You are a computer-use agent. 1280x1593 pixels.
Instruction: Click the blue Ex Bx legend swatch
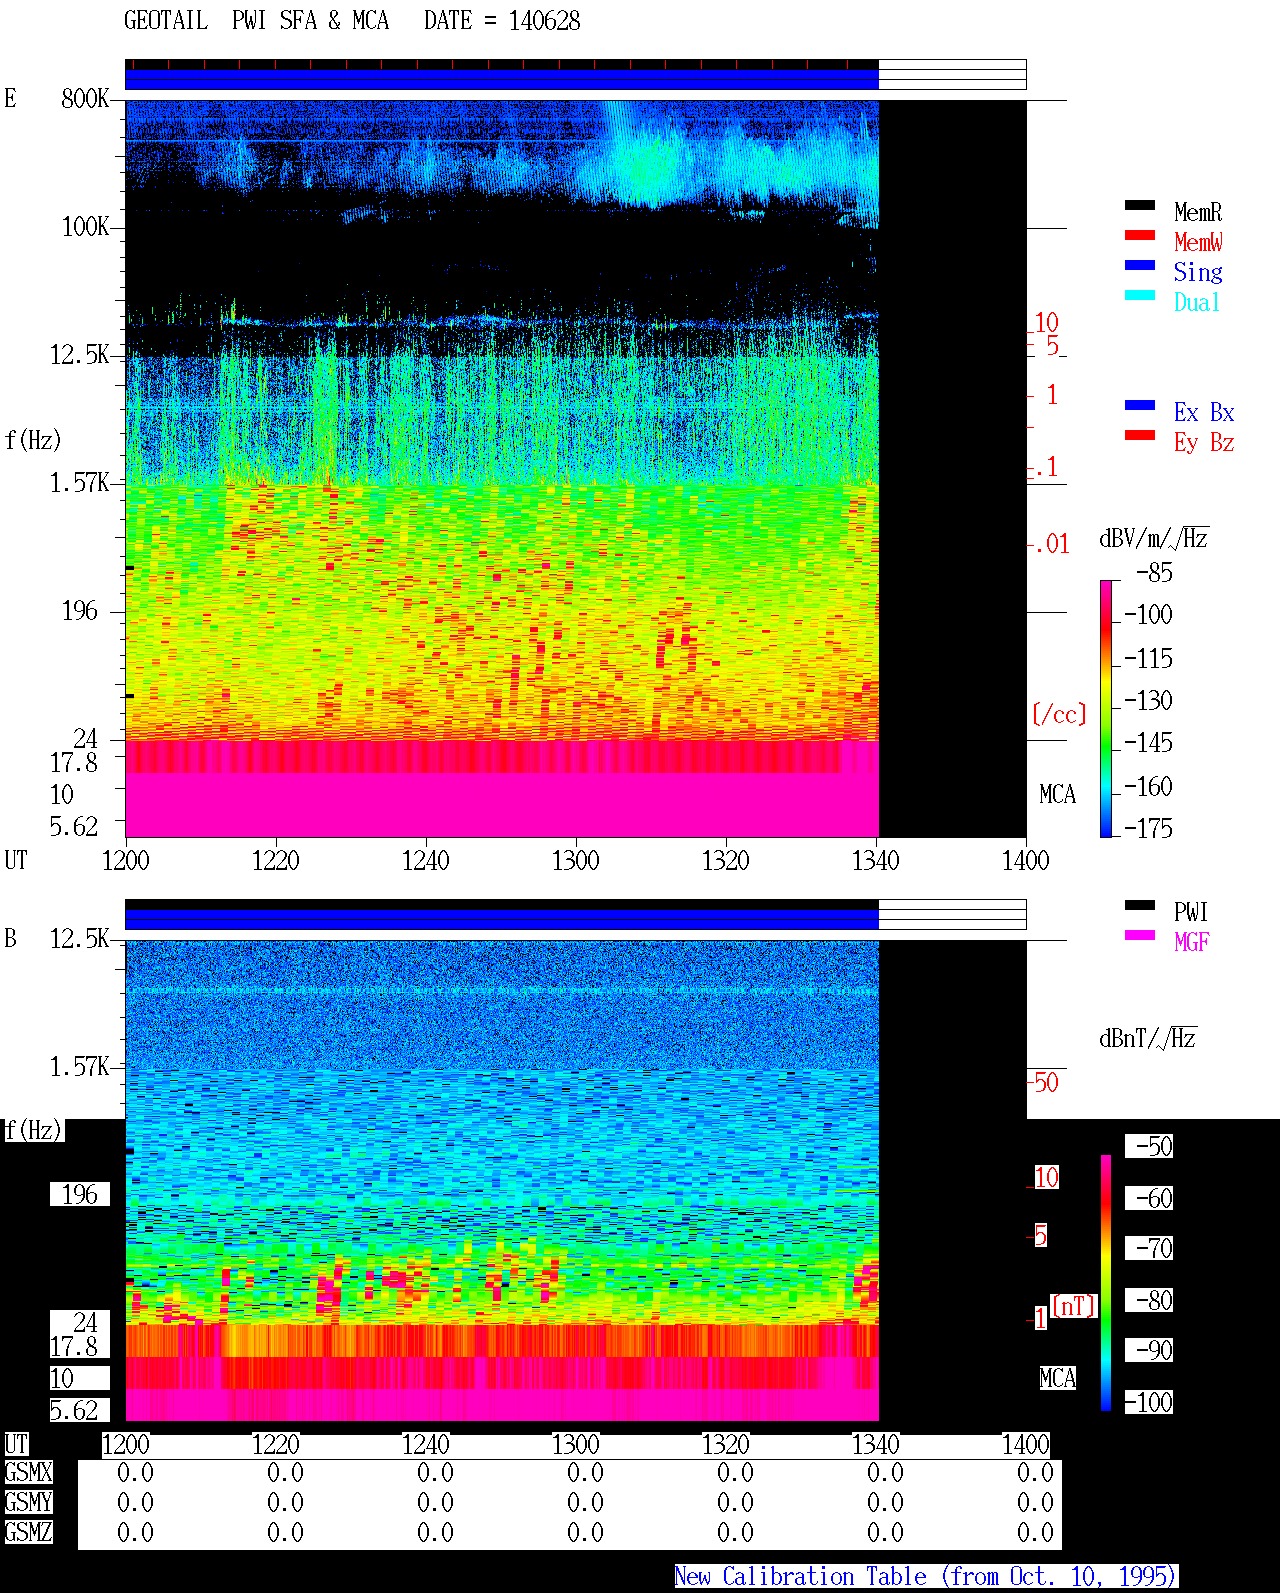pos(1140,405)
